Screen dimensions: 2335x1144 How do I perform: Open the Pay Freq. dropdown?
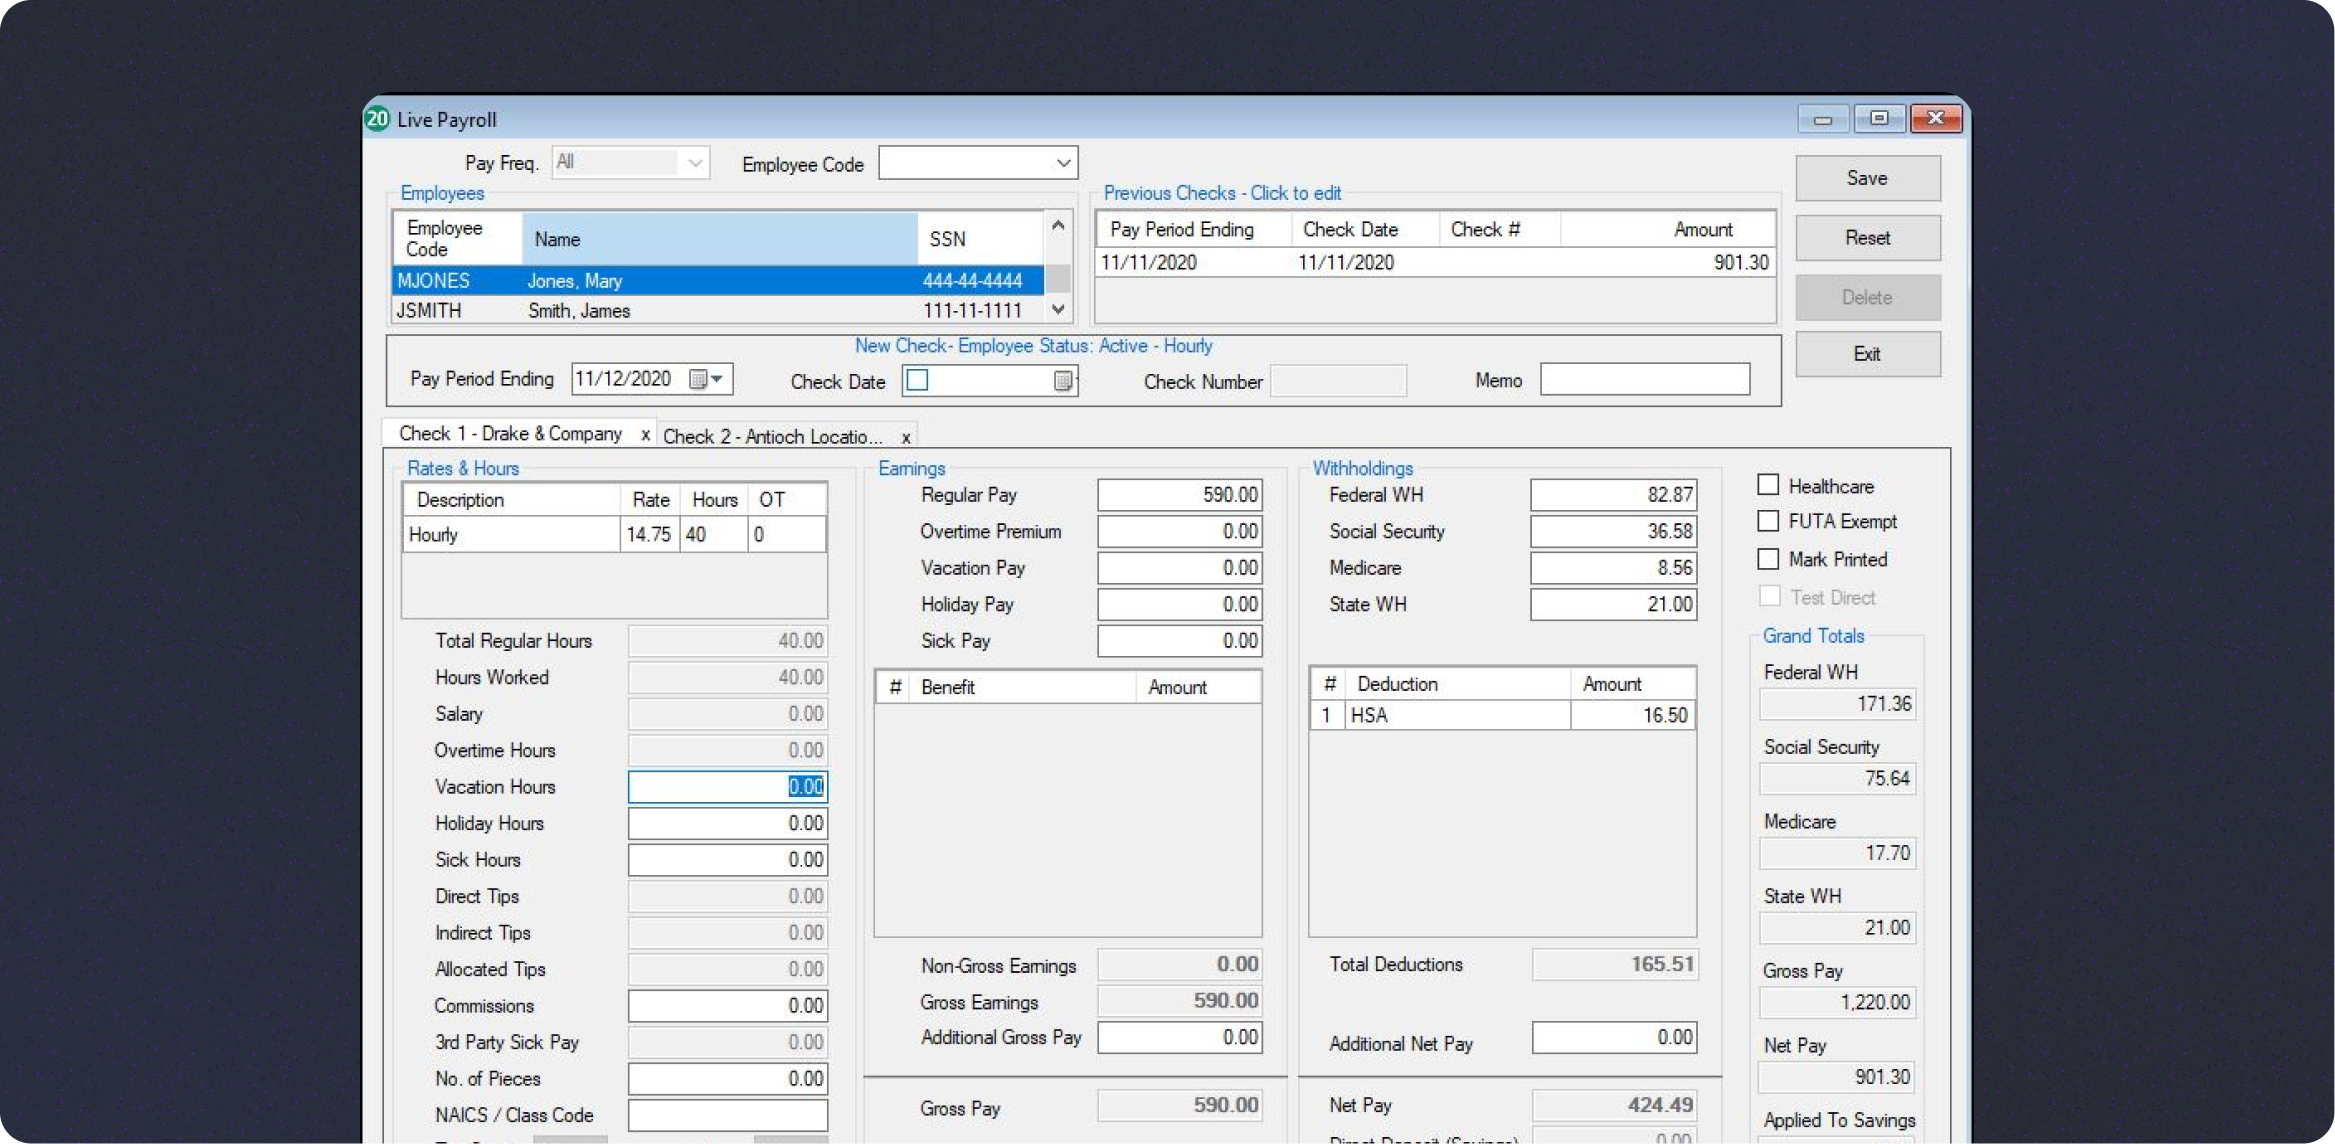click(x=694, y=163)
